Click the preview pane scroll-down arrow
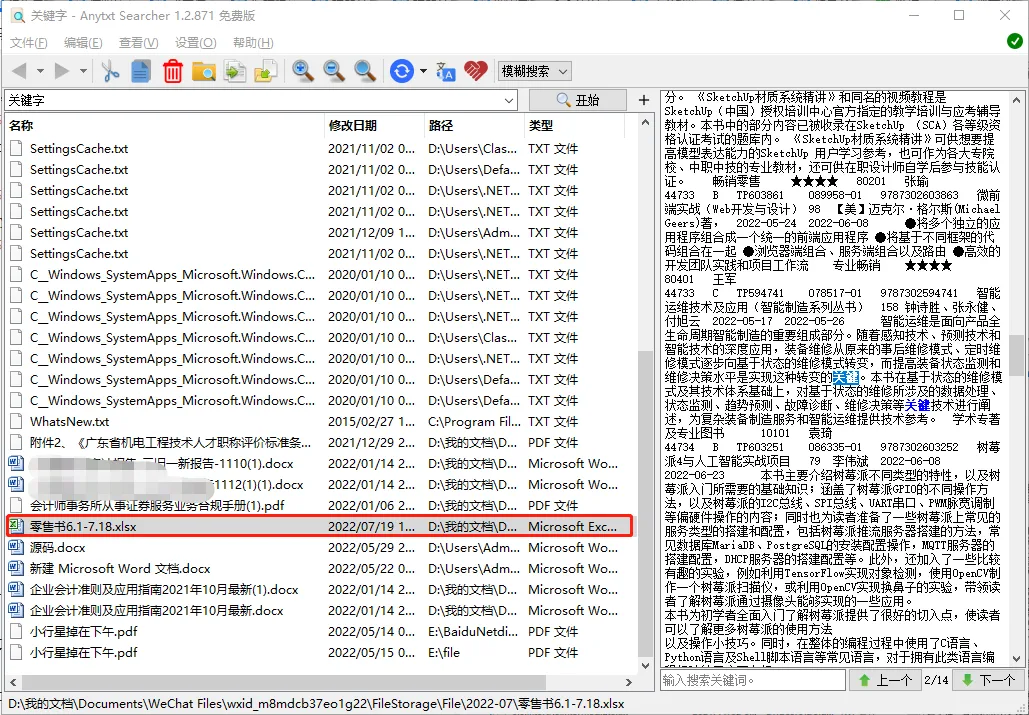This screenshot has width=1029, height=715. point(1017,659)
